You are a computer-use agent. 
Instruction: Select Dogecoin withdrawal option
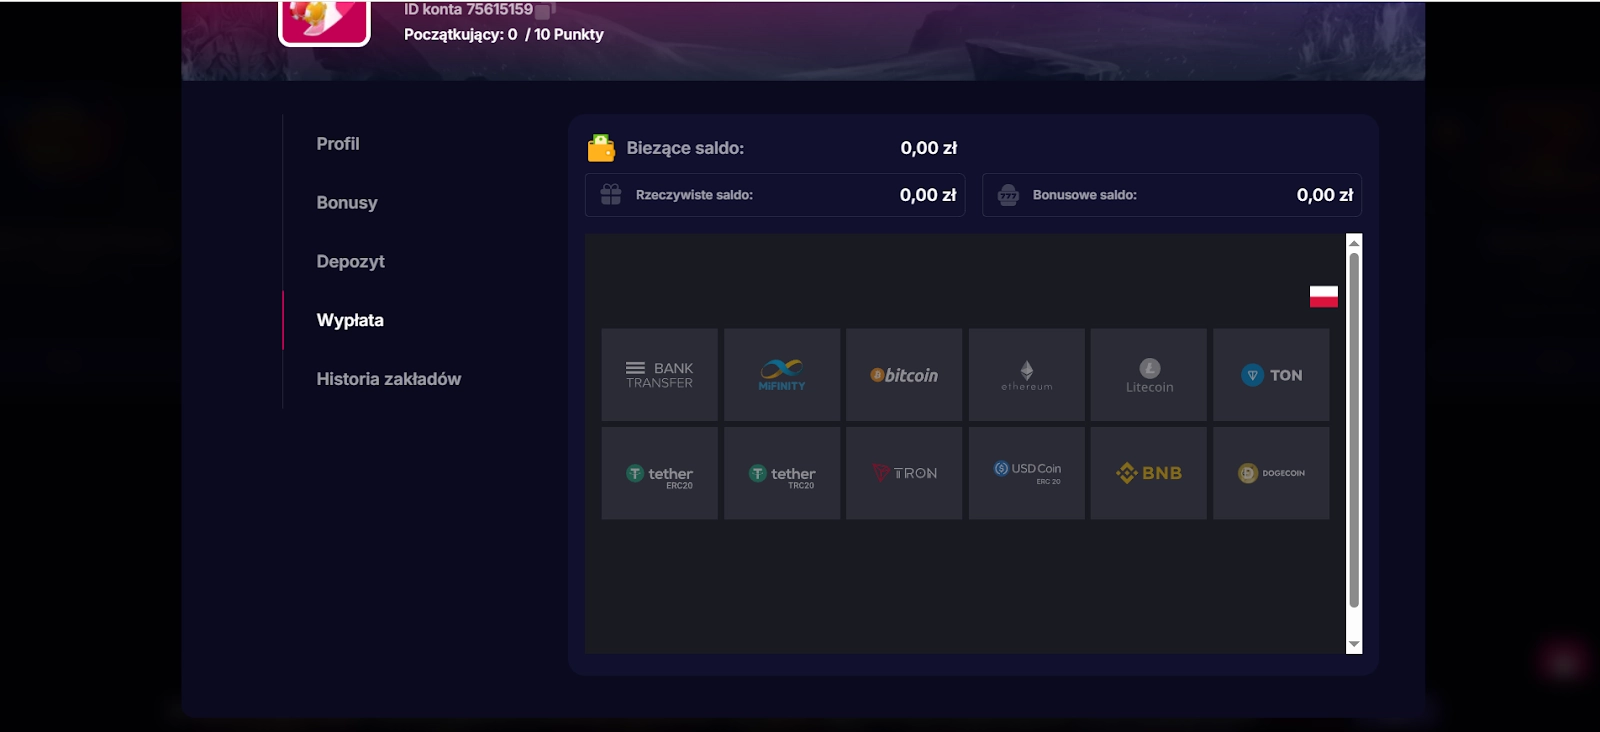[1271, 473]
